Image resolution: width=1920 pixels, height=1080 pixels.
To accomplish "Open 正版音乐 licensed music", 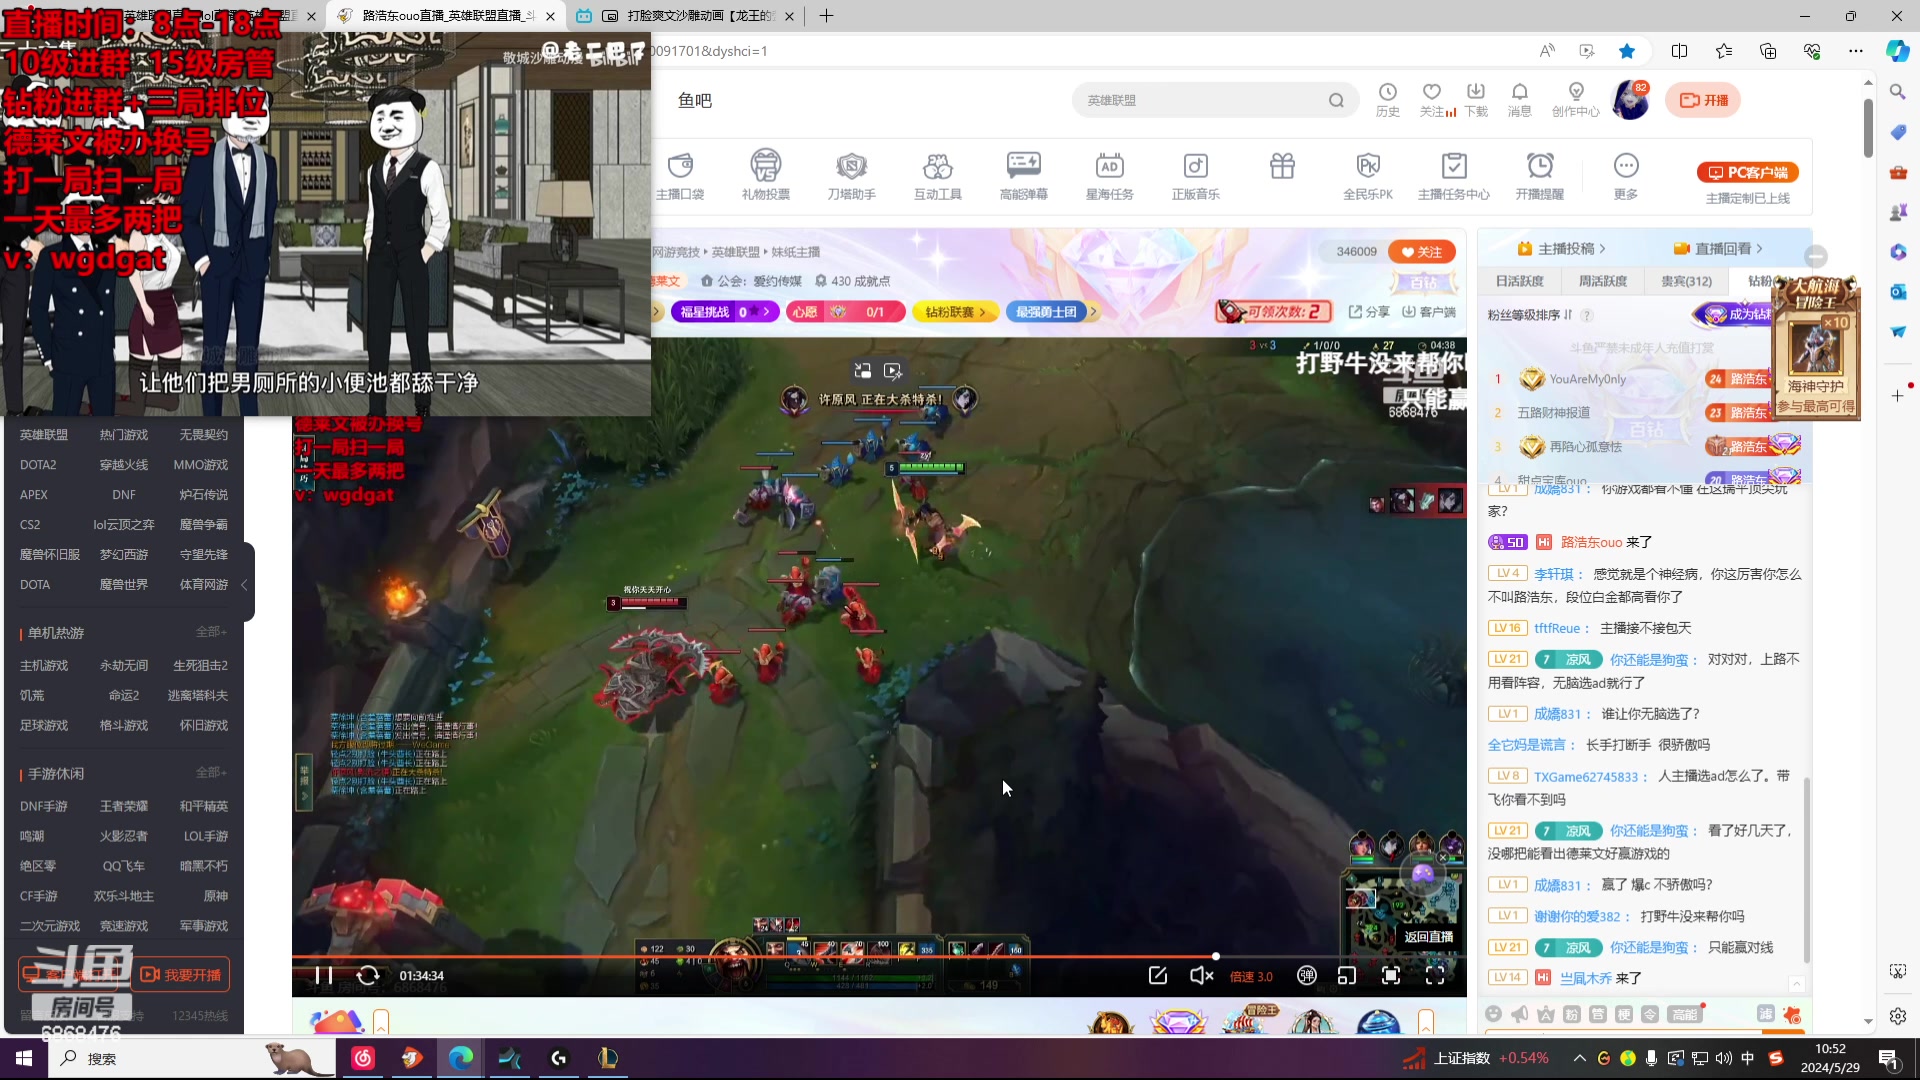I will coord(1196,175).
